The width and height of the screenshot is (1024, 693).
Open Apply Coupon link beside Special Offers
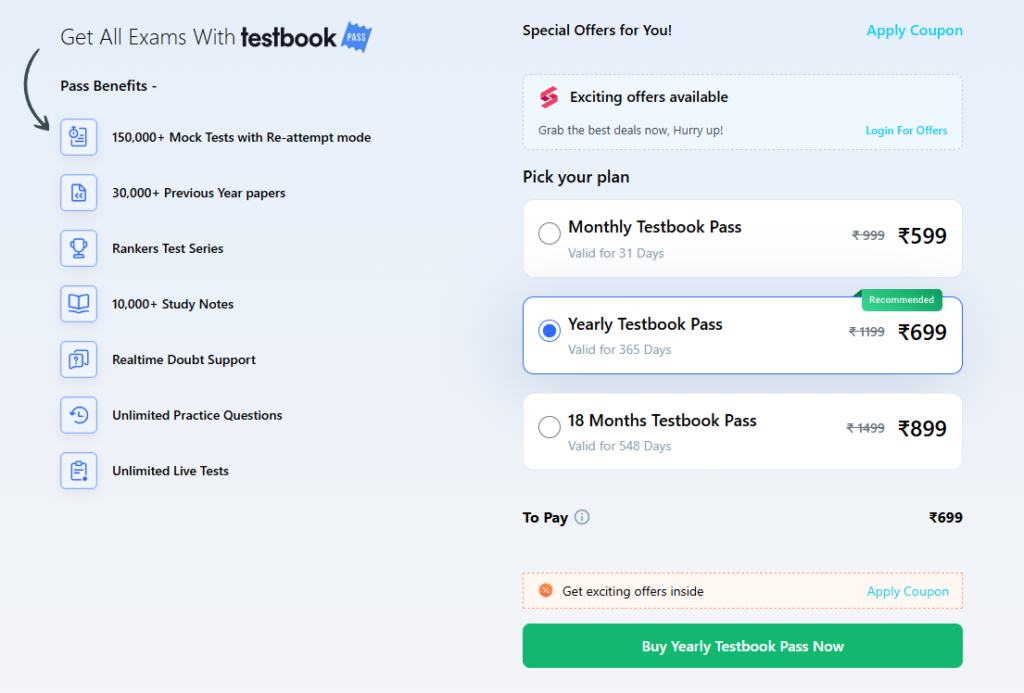click(x=914, y=31)
